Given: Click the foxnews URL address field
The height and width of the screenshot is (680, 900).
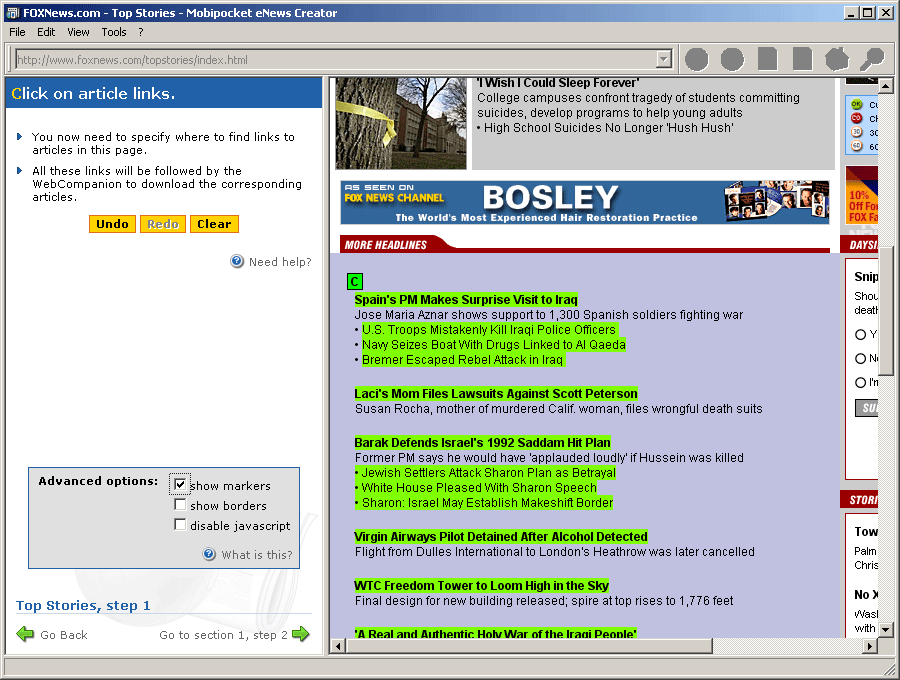Looking at the screenshot, I should tap(336, 60).
